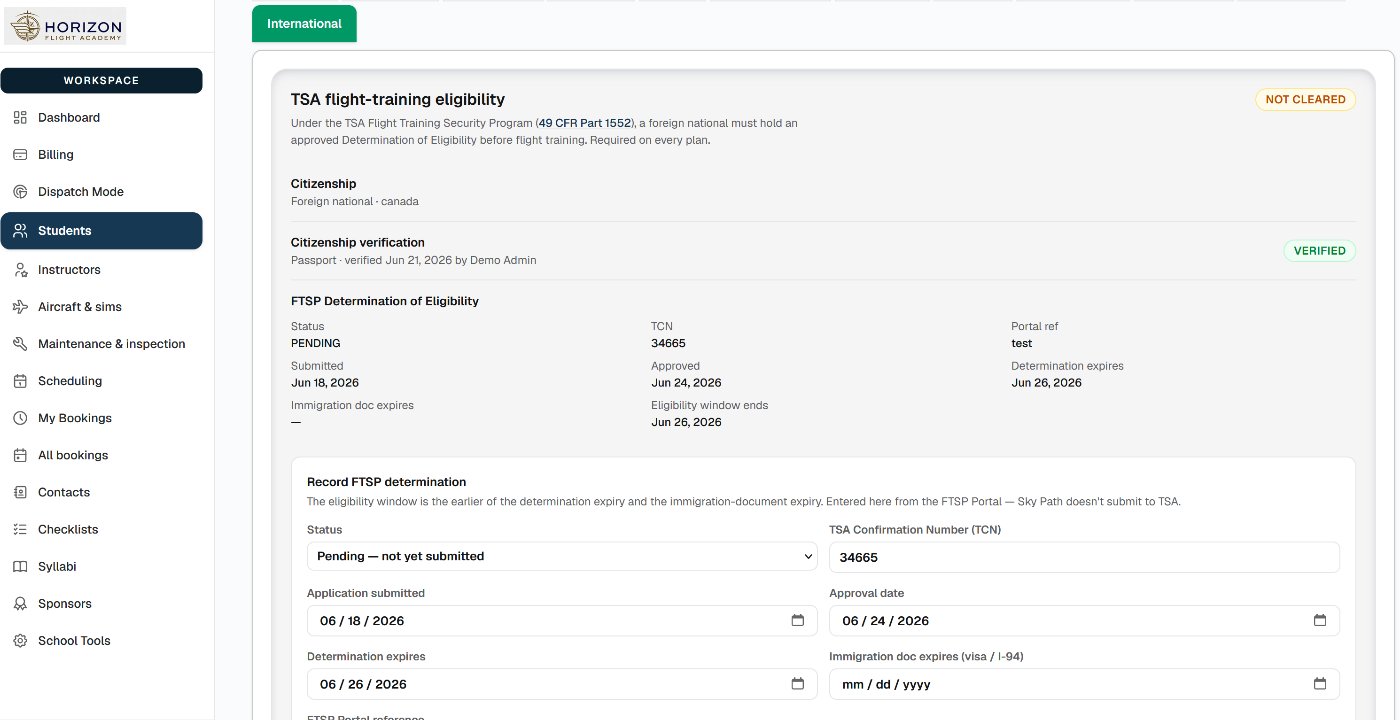Focus the Determination expires date field

click(x=562, y=684)
